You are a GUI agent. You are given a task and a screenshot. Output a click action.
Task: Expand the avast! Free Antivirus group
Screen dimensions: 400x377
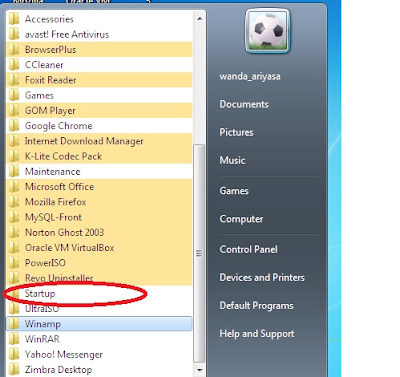point(99,34)
